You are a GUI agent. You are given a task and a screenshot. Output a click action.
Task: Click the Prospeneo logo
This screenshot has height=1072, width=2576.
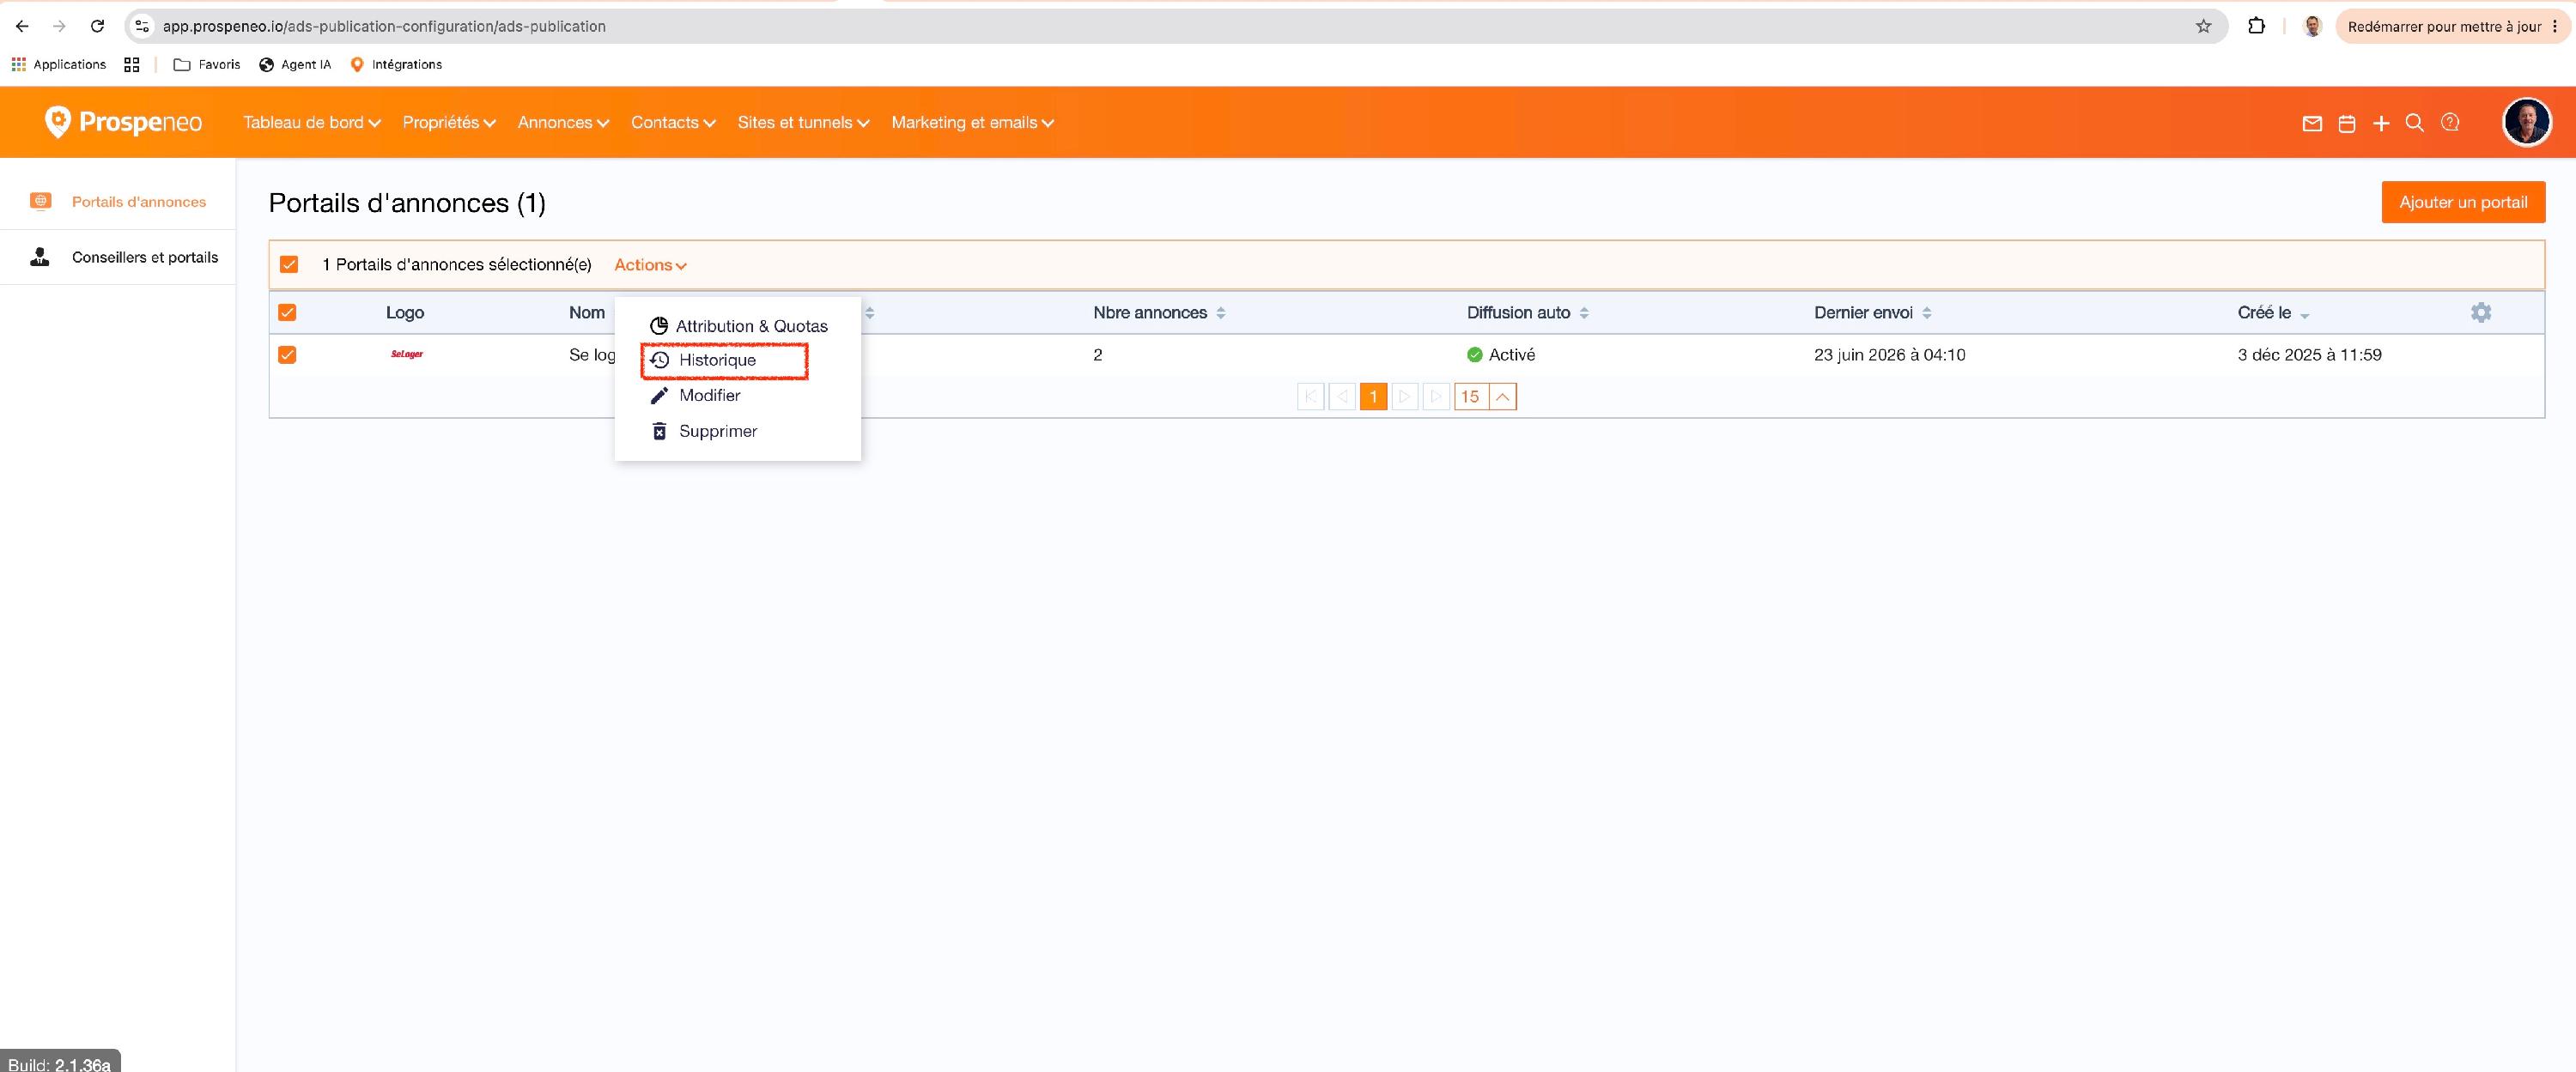coord(123,122)
